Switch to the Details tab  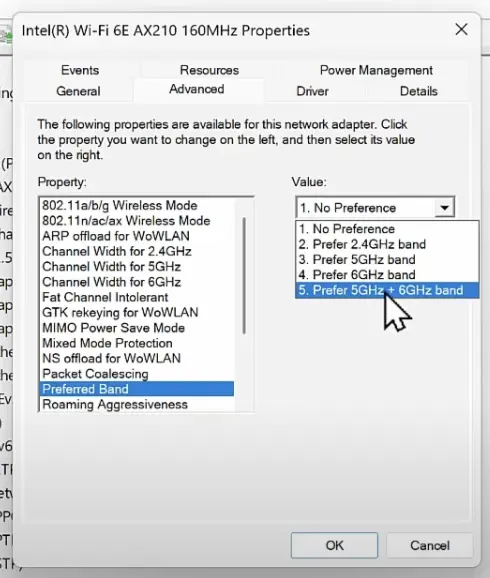pyautogui.click(x=418, y=91)
